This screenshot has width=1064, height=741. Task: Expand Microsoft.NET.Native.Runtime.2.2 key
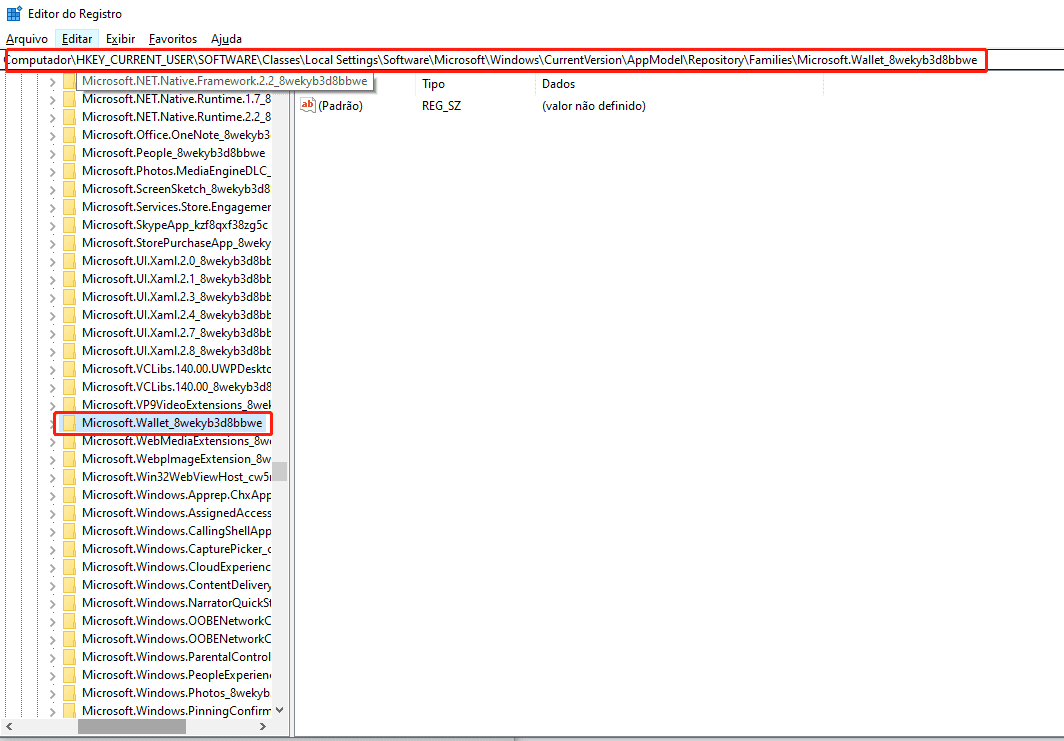point(52,117)
